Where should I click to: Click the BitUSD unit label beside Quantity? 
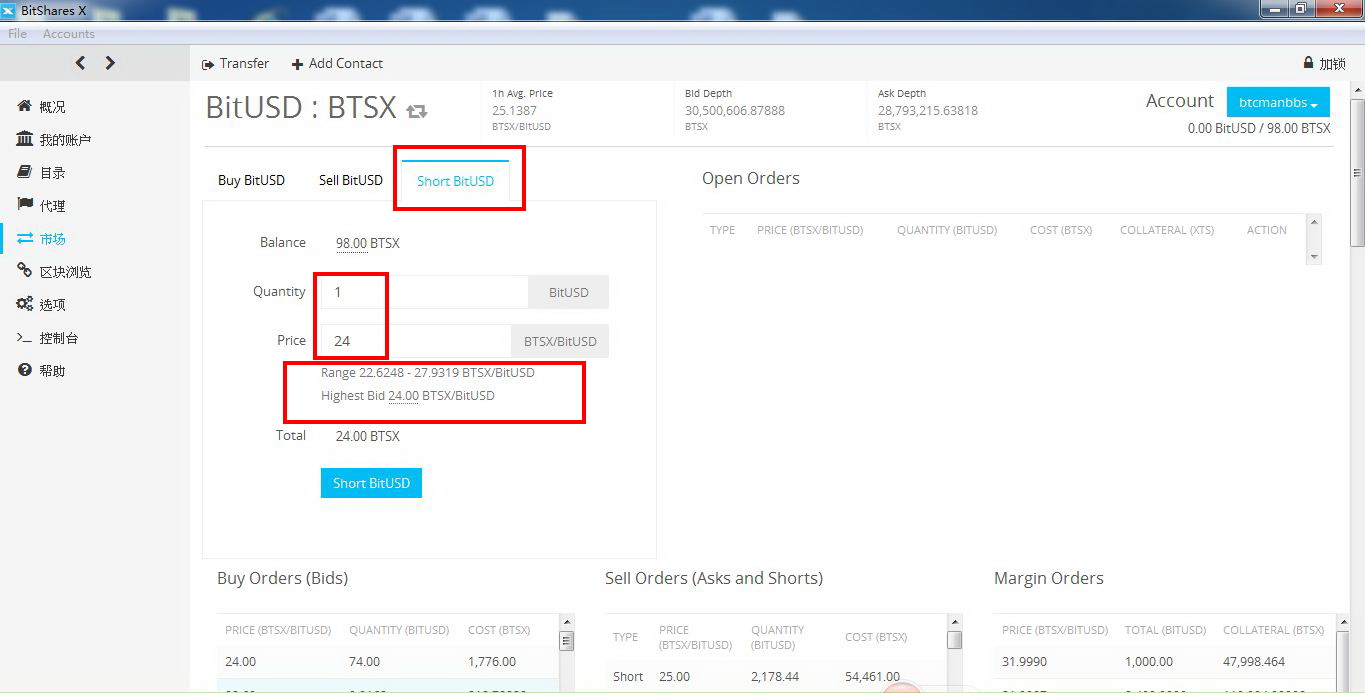pos(568,292)
